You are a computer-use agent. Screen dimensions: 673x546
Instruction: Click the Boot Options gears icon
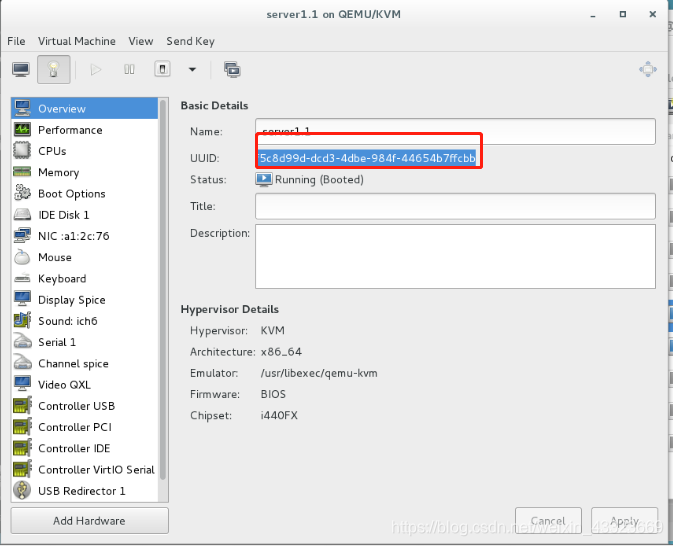click(x=22, y=193)
